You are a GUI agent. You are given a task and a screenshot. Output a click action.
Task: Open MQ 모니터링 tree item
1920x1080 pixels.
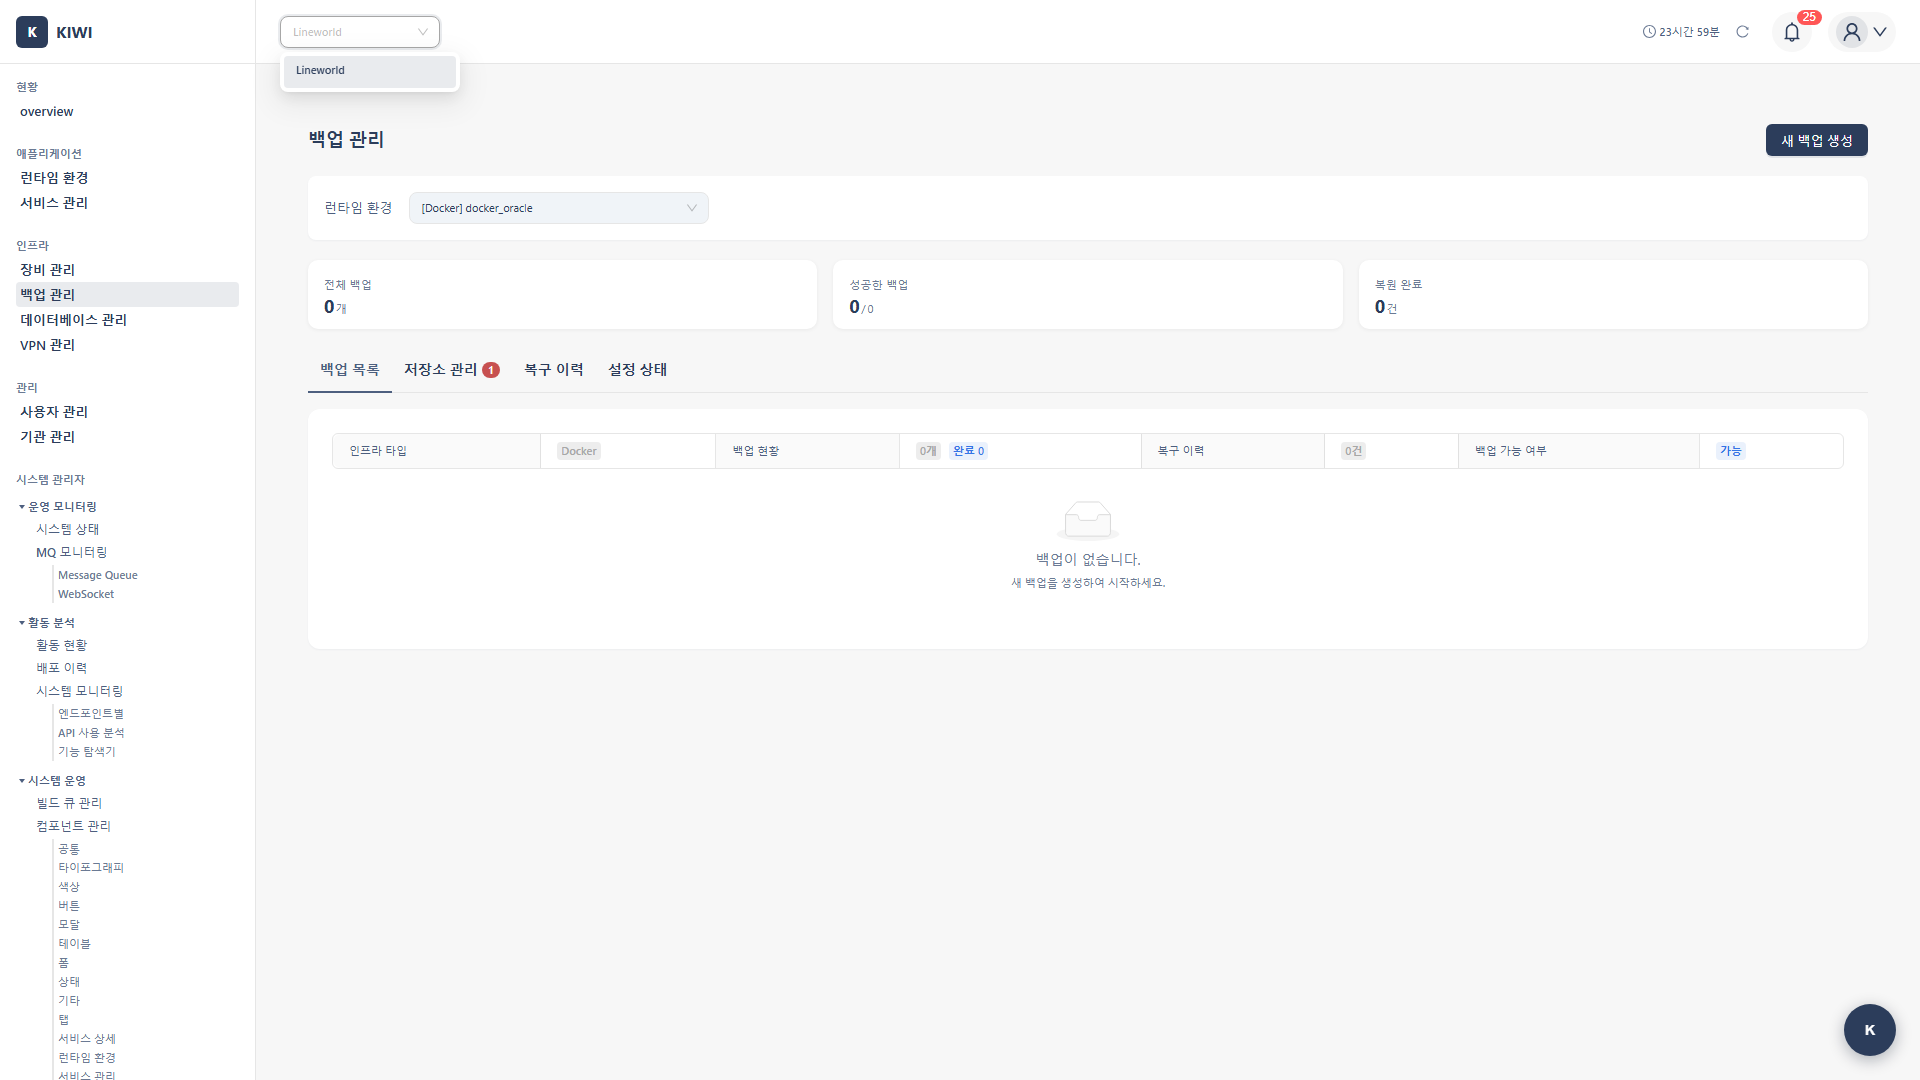coord(72,552)
